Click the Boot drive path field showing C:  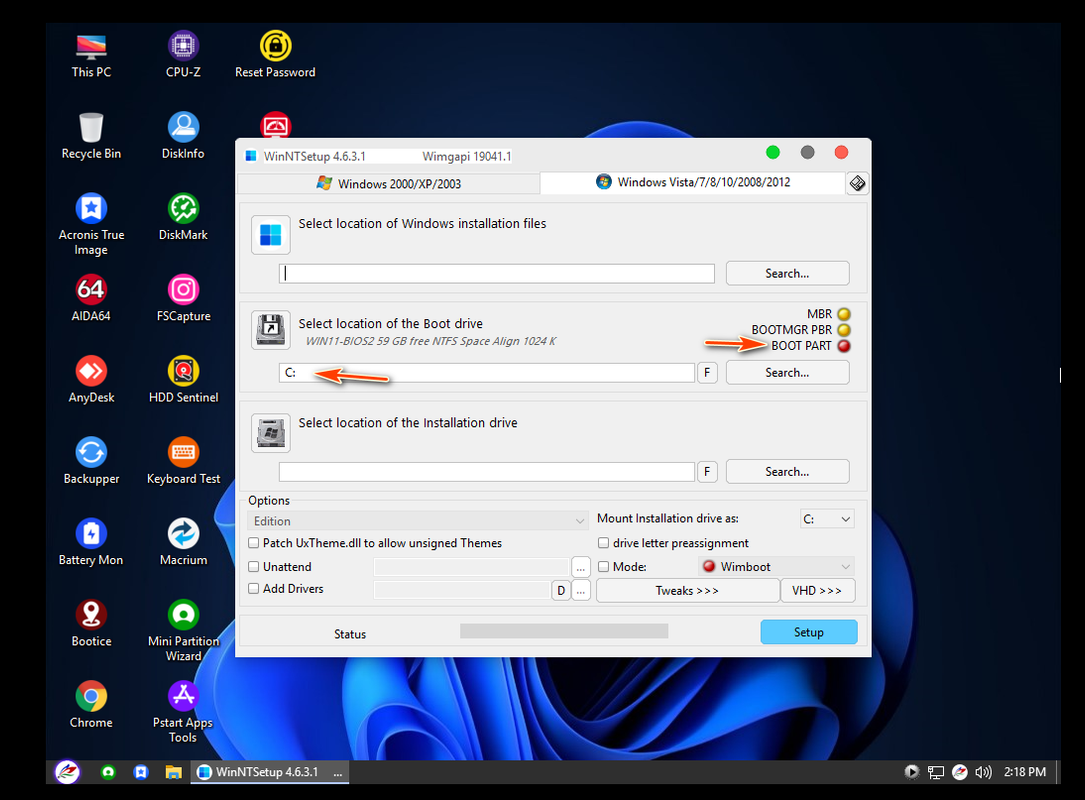coord(486,372)
